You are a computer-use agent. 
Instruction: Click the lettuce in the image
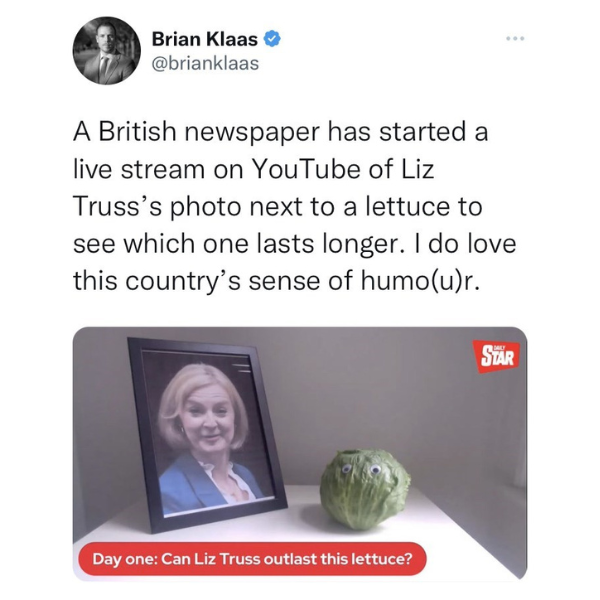pyautogui.click(x=365, y=490)
